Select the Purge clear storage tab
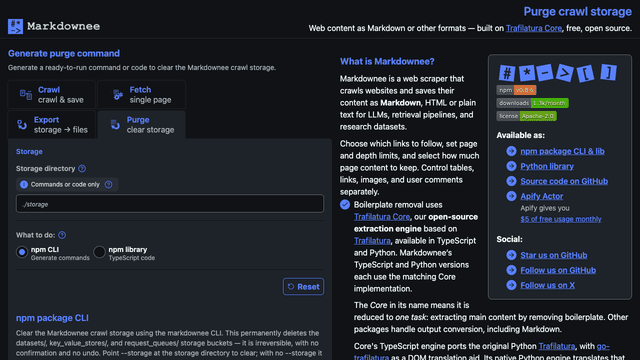The image size is (640, 360). (x=142, y=124)
